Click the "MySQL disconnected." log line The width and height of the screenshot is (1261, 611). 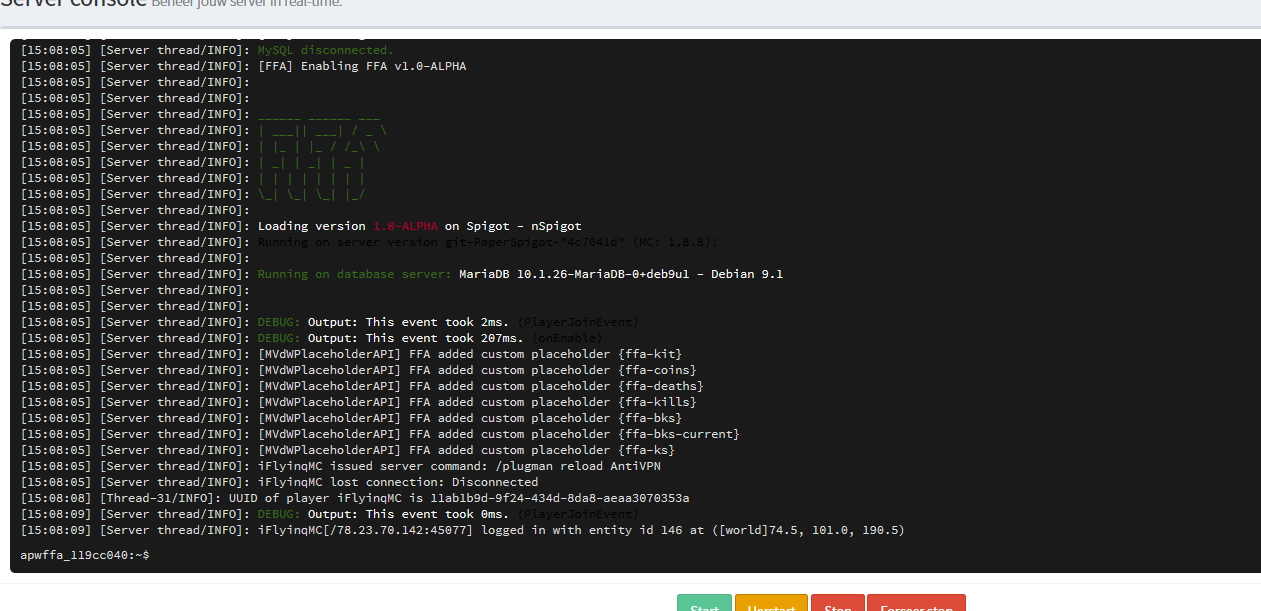325,50
